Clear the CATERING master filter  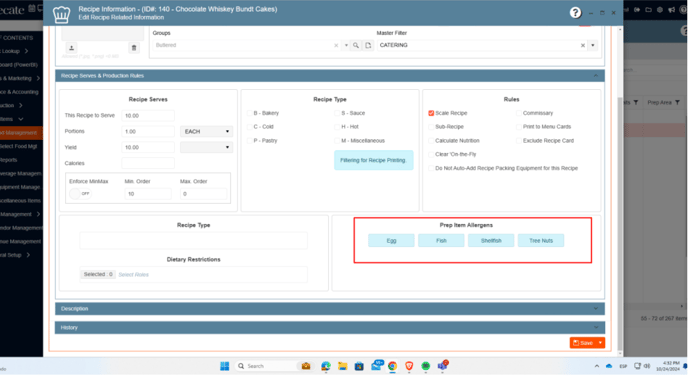point(583,45)
